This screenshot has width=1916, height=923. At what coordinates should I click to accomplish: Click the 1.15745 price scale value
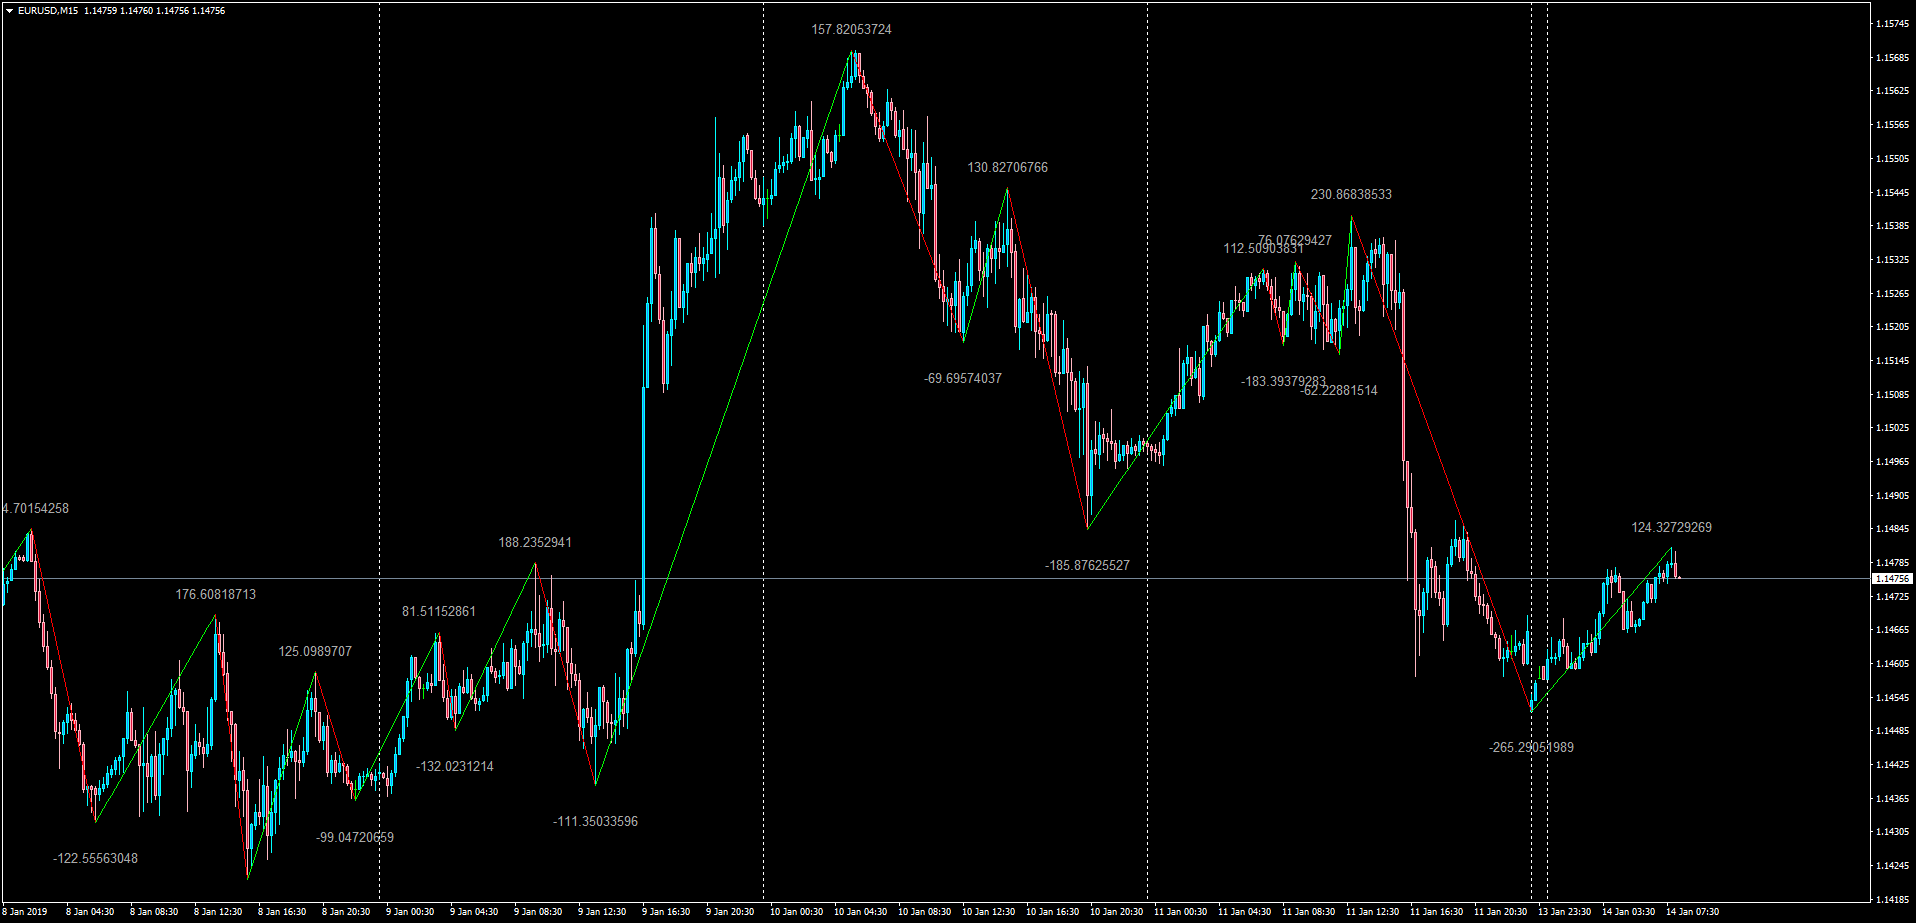[x=1891, y=23]
